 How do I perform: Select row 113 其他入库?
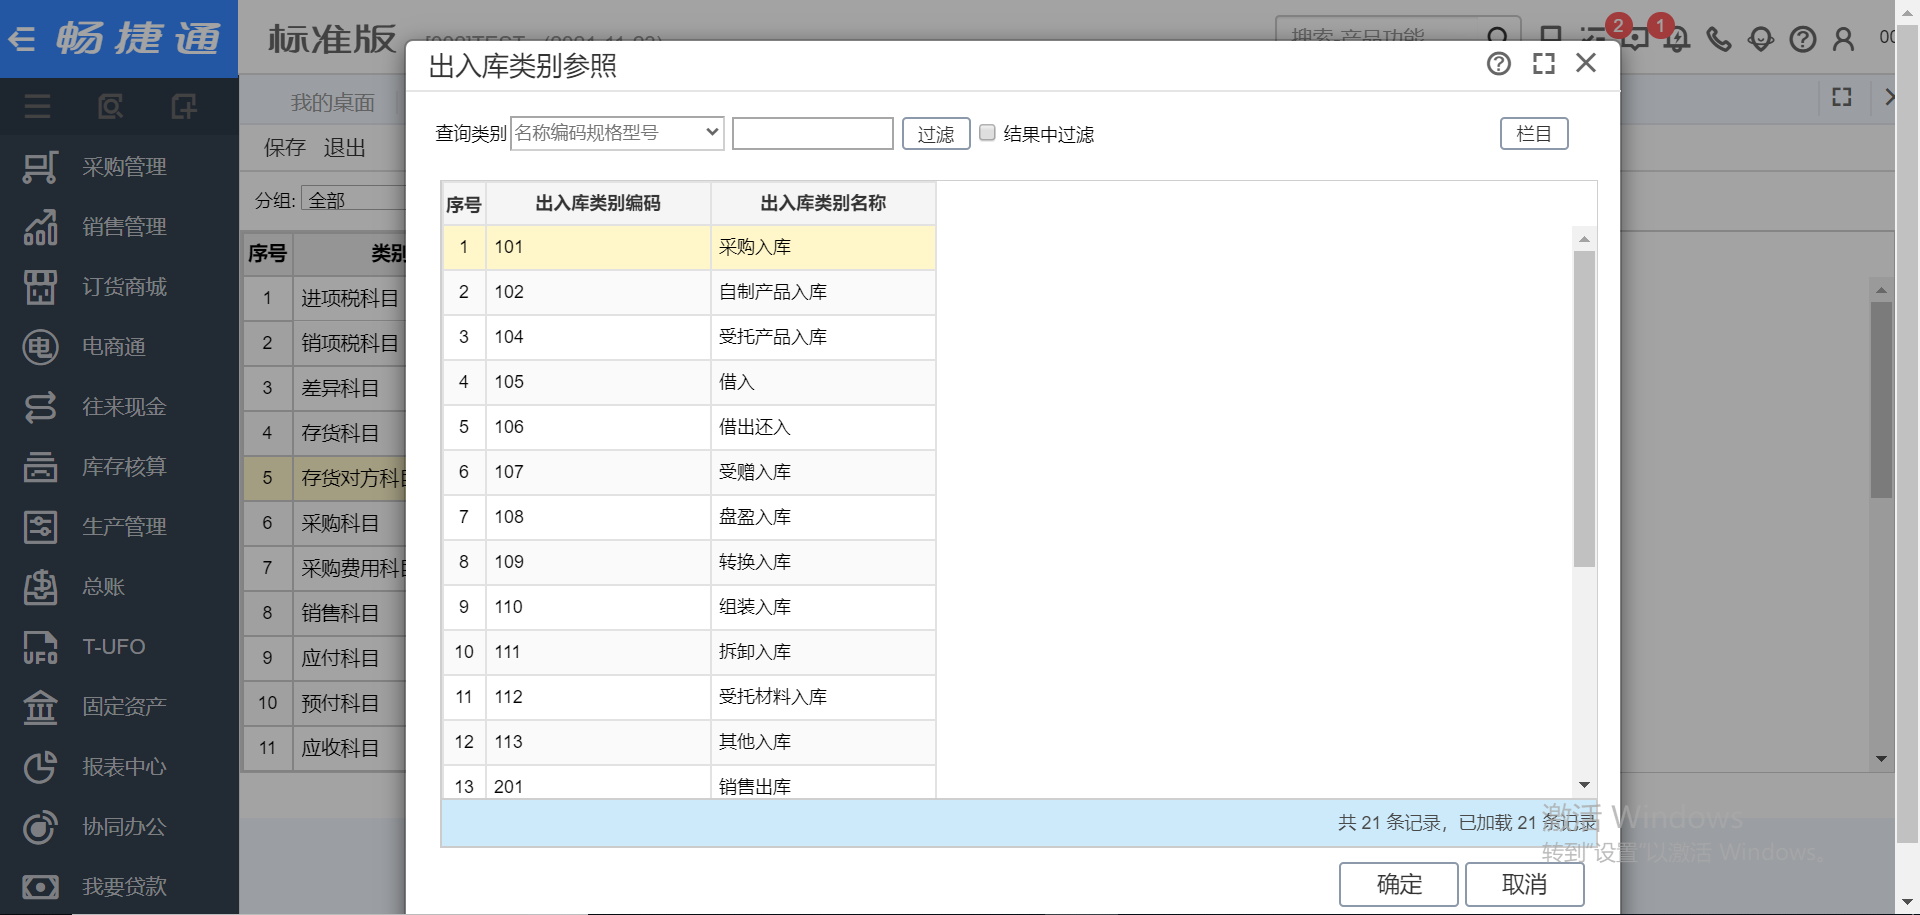(689, 742)
